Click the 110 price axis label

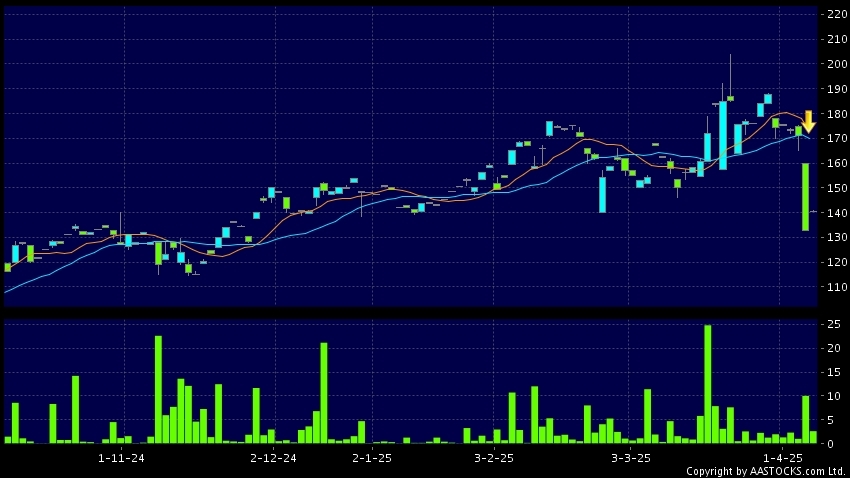[x=837, y=287]
